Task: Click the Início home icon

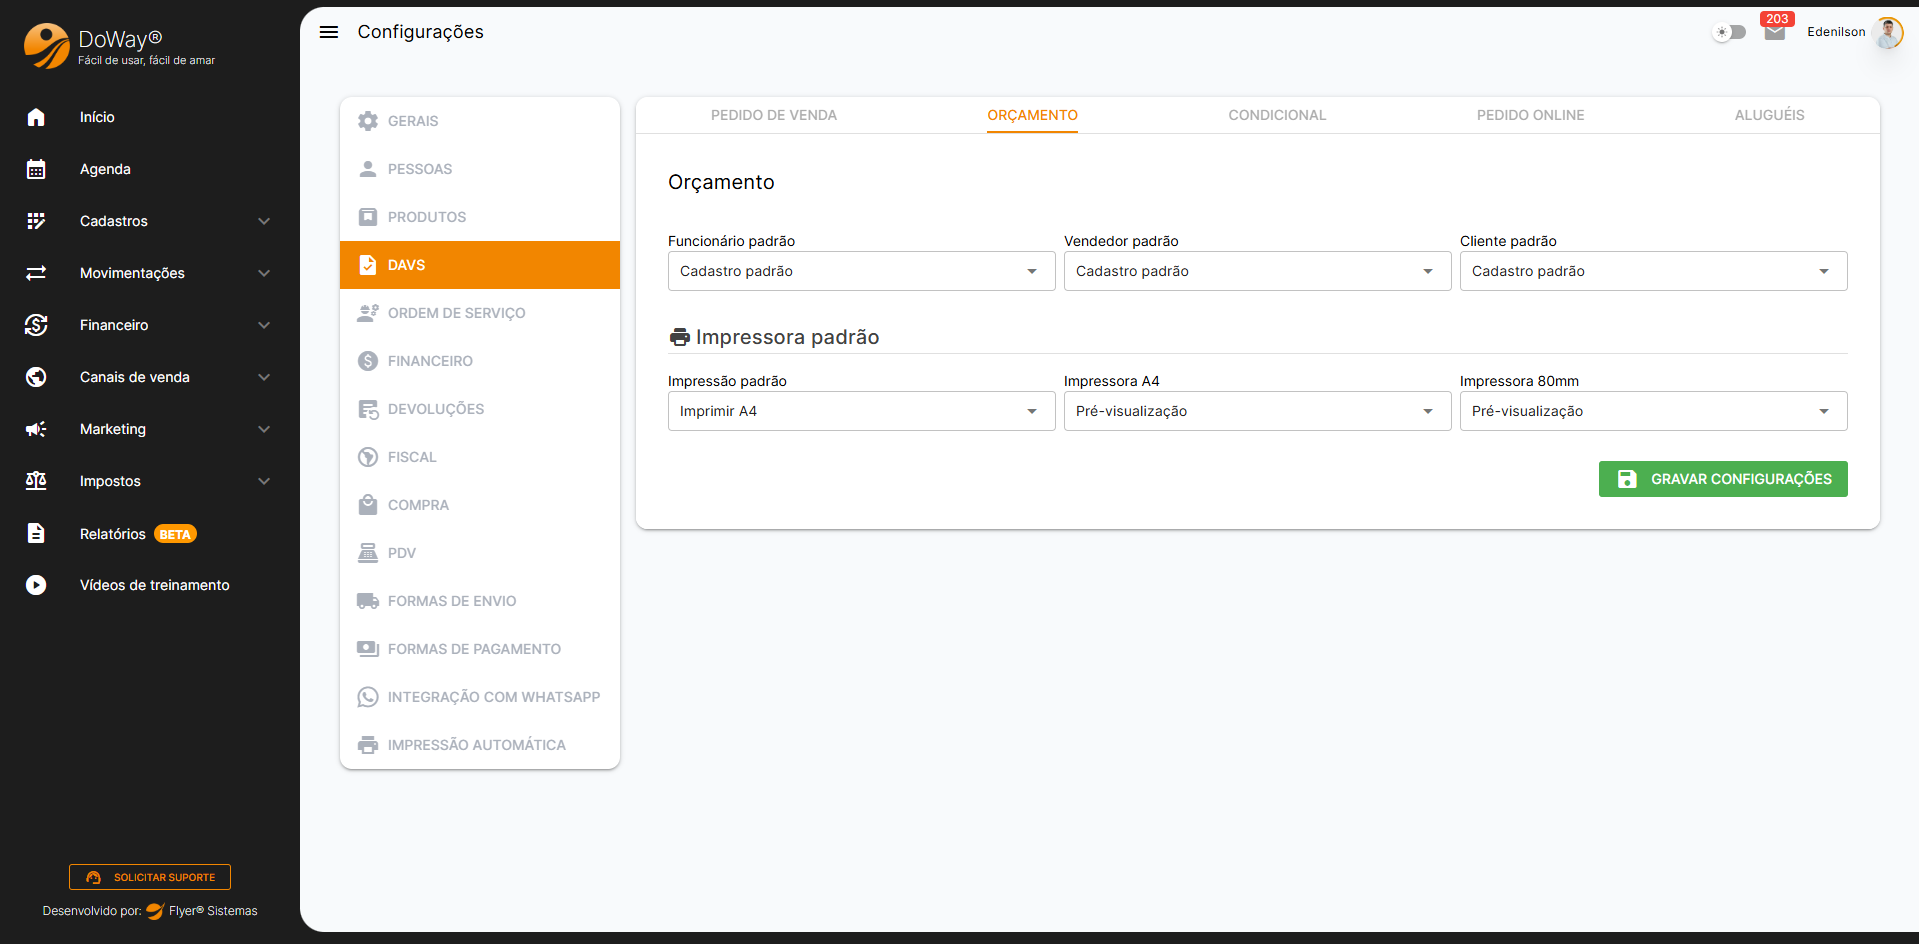Action: pyautogui.click(x=36, y=117)
